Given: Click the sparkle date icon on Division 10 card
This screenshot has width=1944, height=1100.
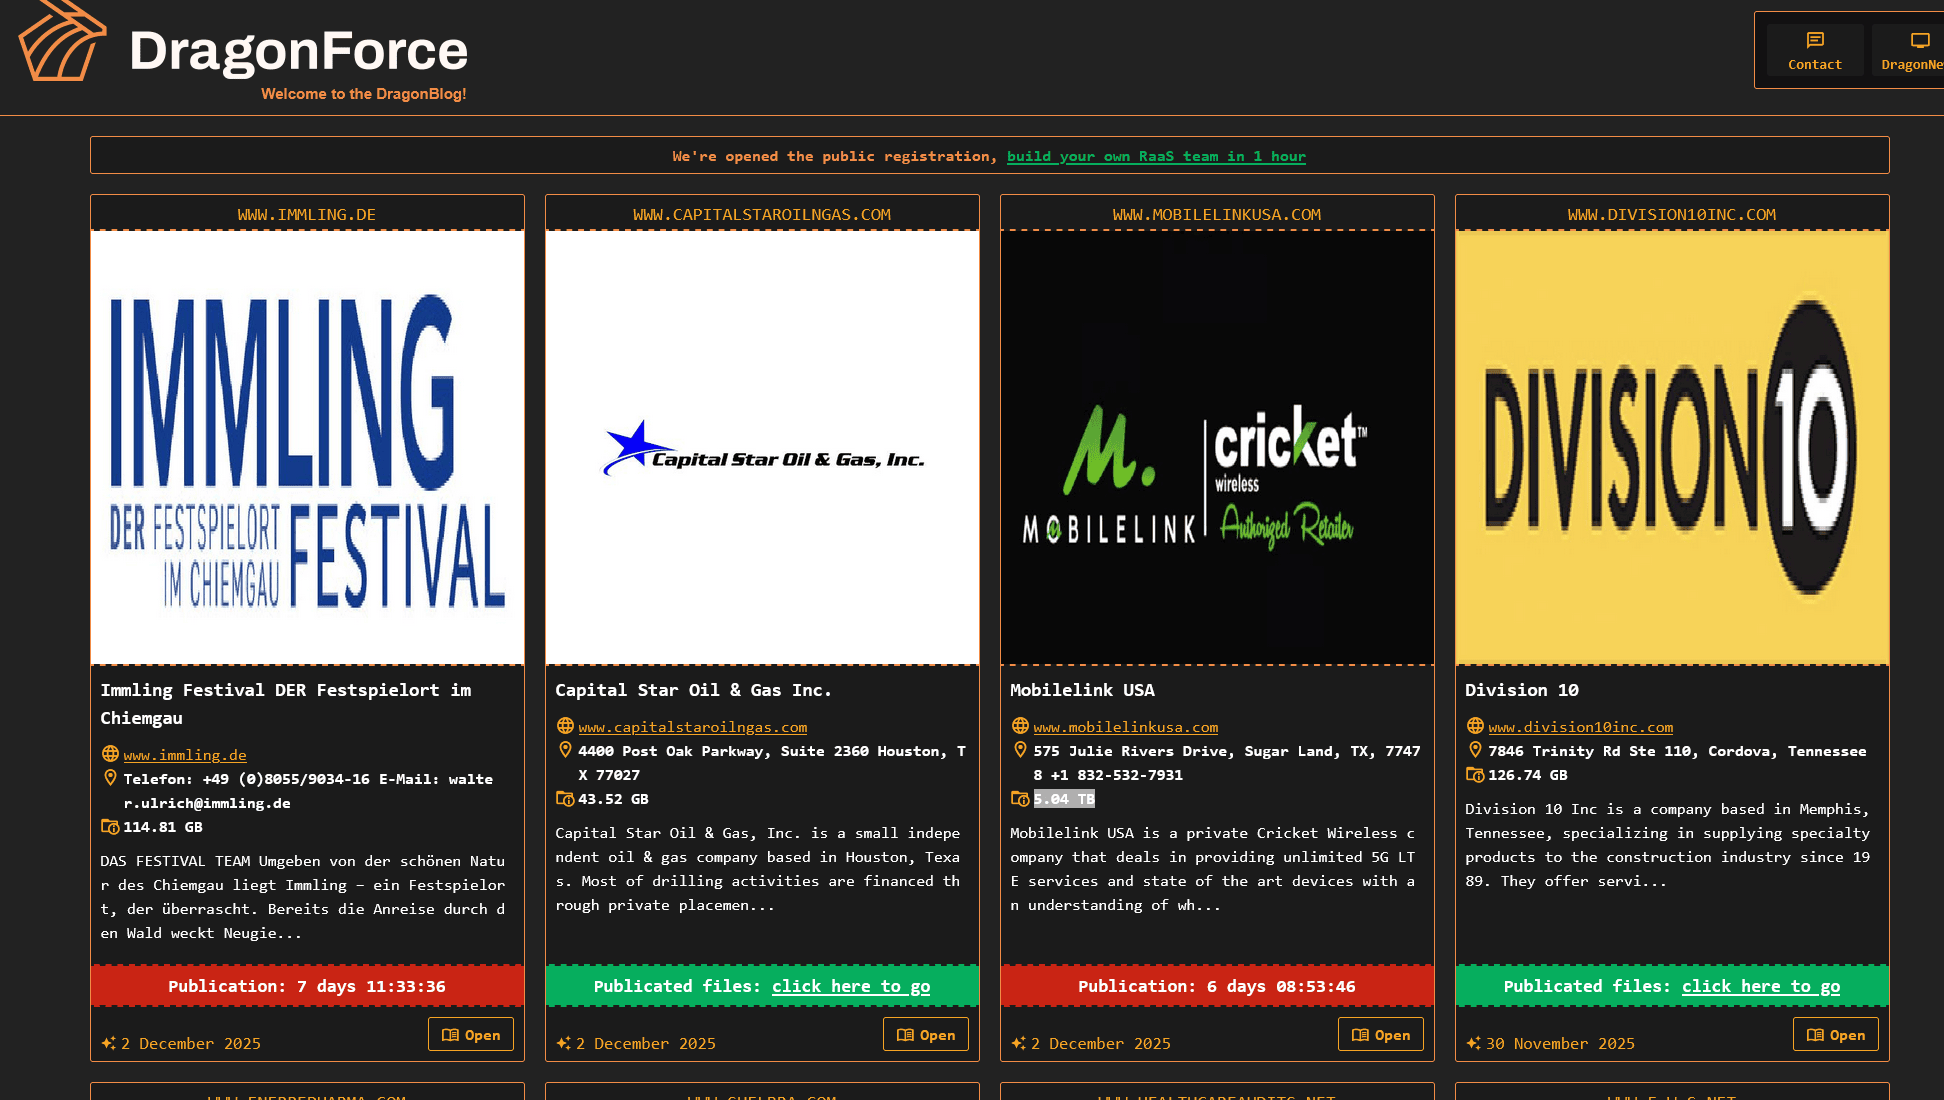Looking at the screenshot, I should (1473, 1043).
